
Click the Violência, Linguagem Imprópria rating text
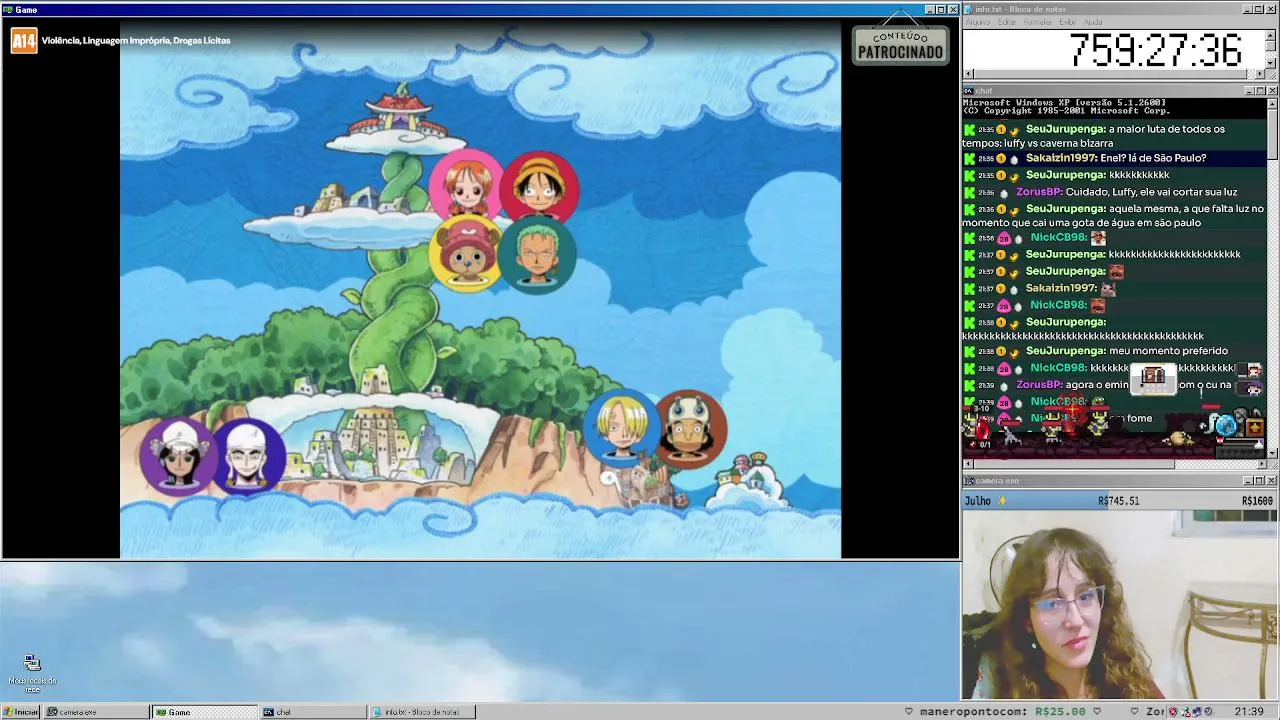tap(136, 41)
